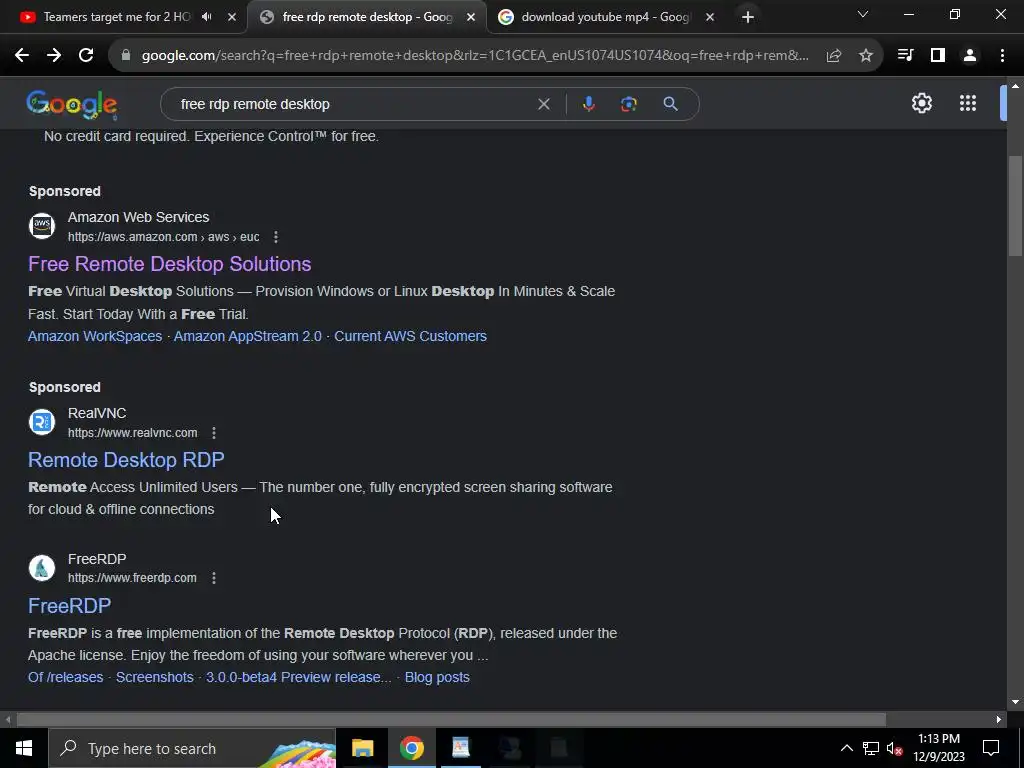Open Remote Desktop RDP RealVNC link
This screenshot has height=768, width=1024.
126,460
